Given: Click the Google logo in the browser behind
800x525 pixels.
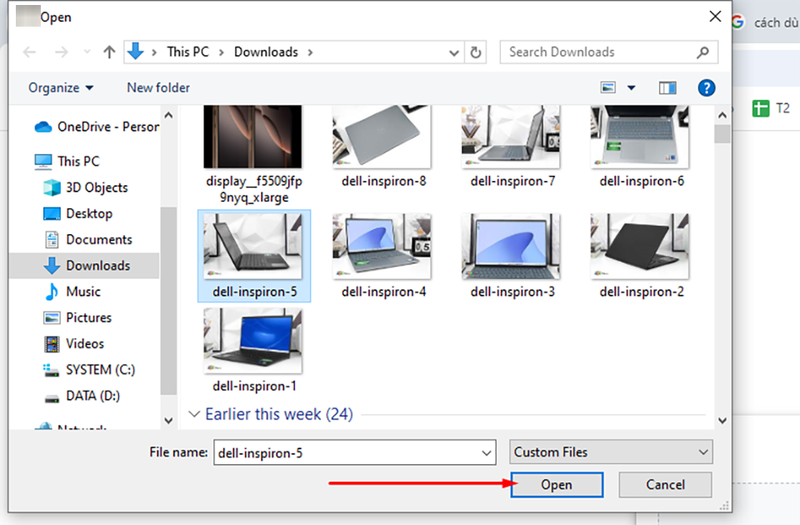Looking at the screenshot, I should [x=738, y=22].
